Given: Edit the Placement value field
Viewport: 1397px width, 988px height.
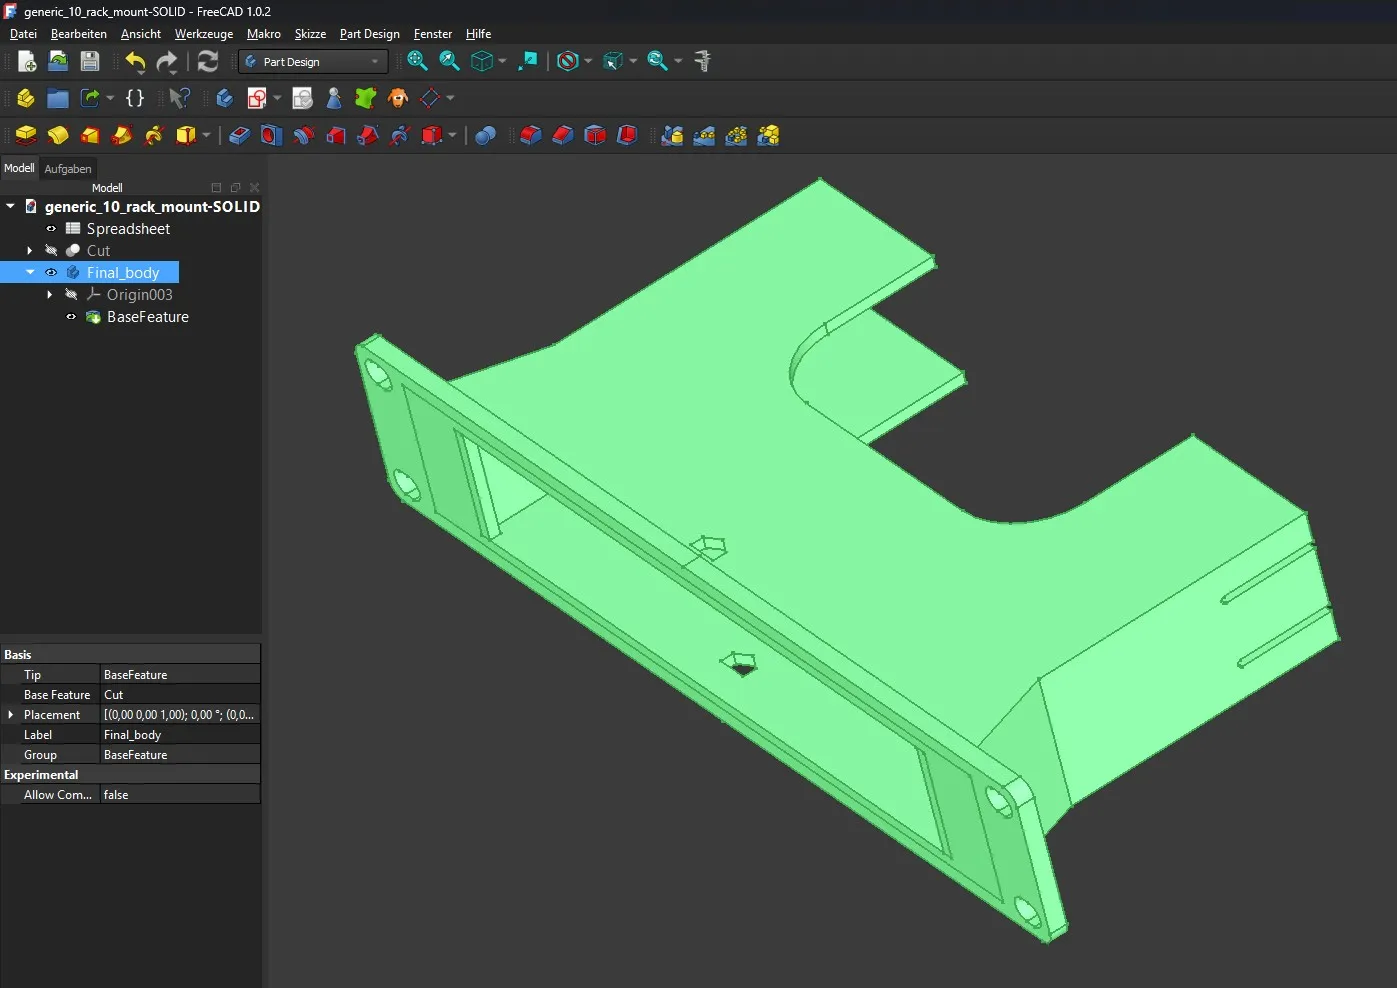Looking at the screenshot, I should coord(178,714).
